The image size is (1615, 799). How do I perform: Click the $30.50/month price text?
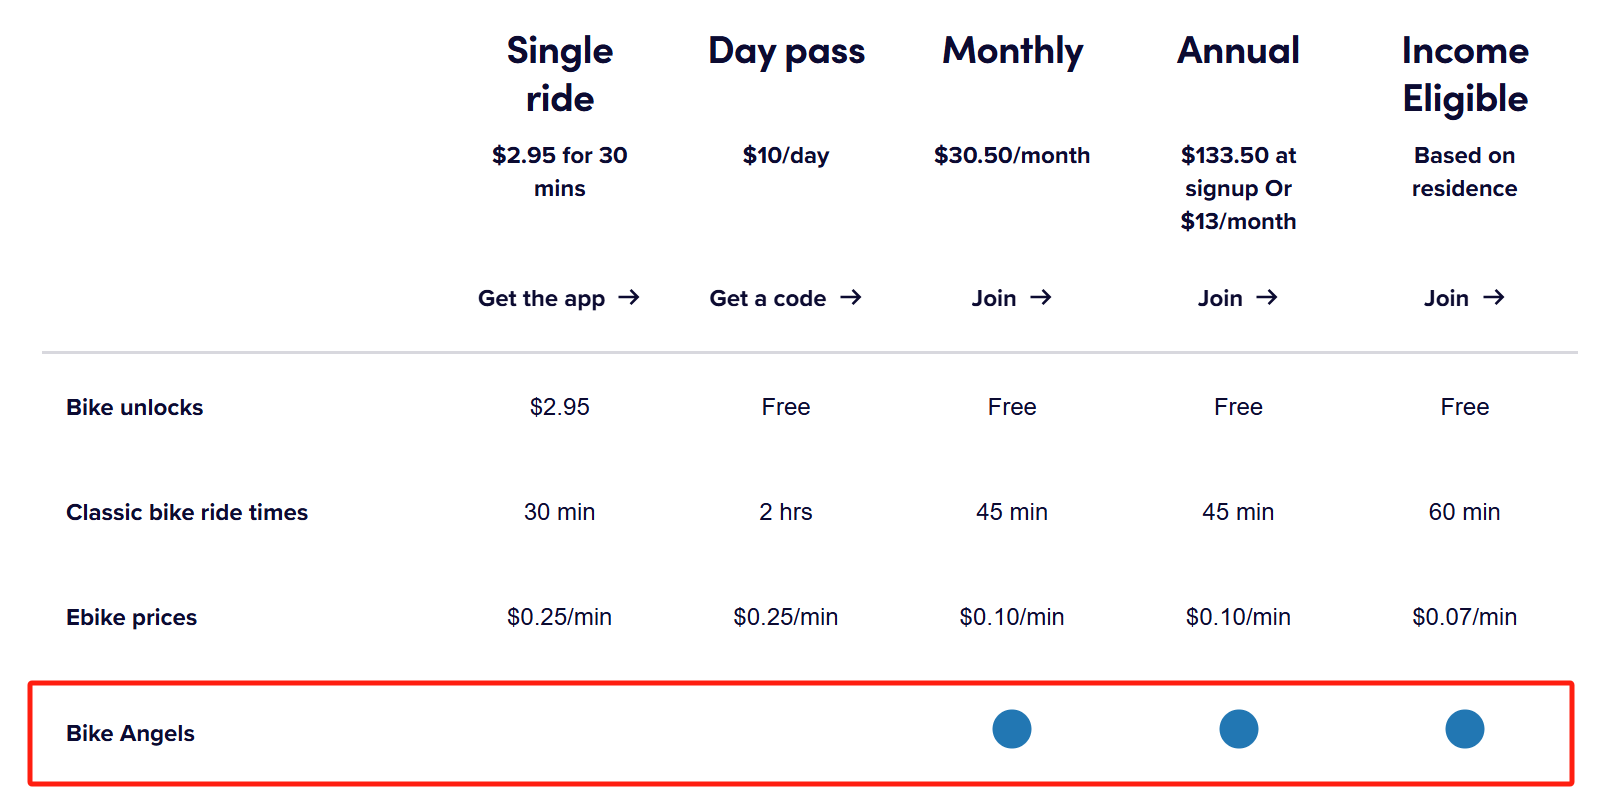click(1012, 155)
